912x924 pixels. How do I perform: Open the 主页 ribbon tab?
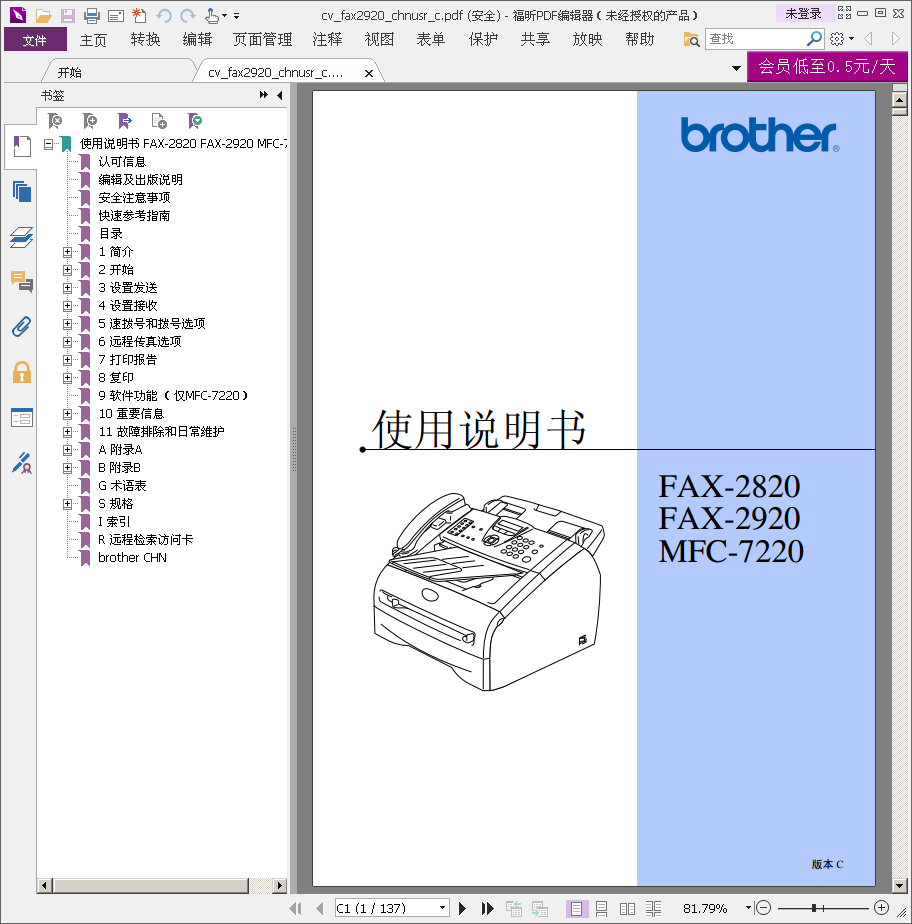[94, 40]
